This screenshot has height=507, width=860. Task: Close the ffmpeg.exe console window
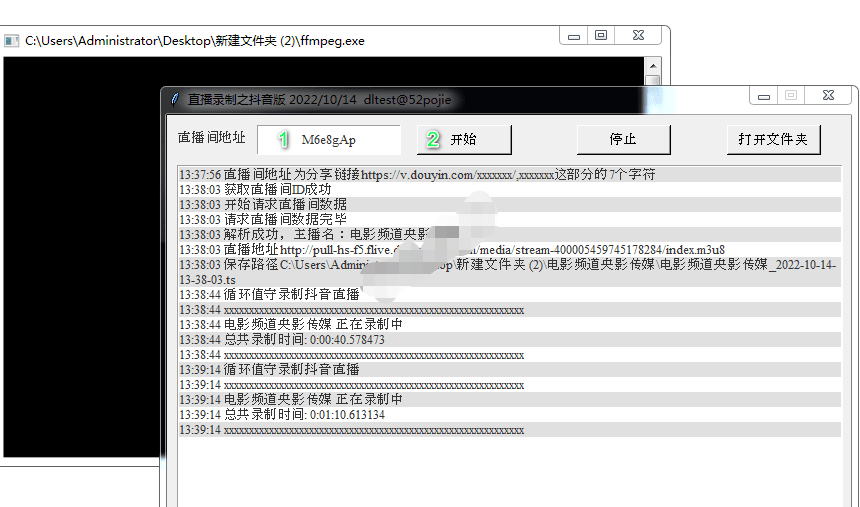637,36
